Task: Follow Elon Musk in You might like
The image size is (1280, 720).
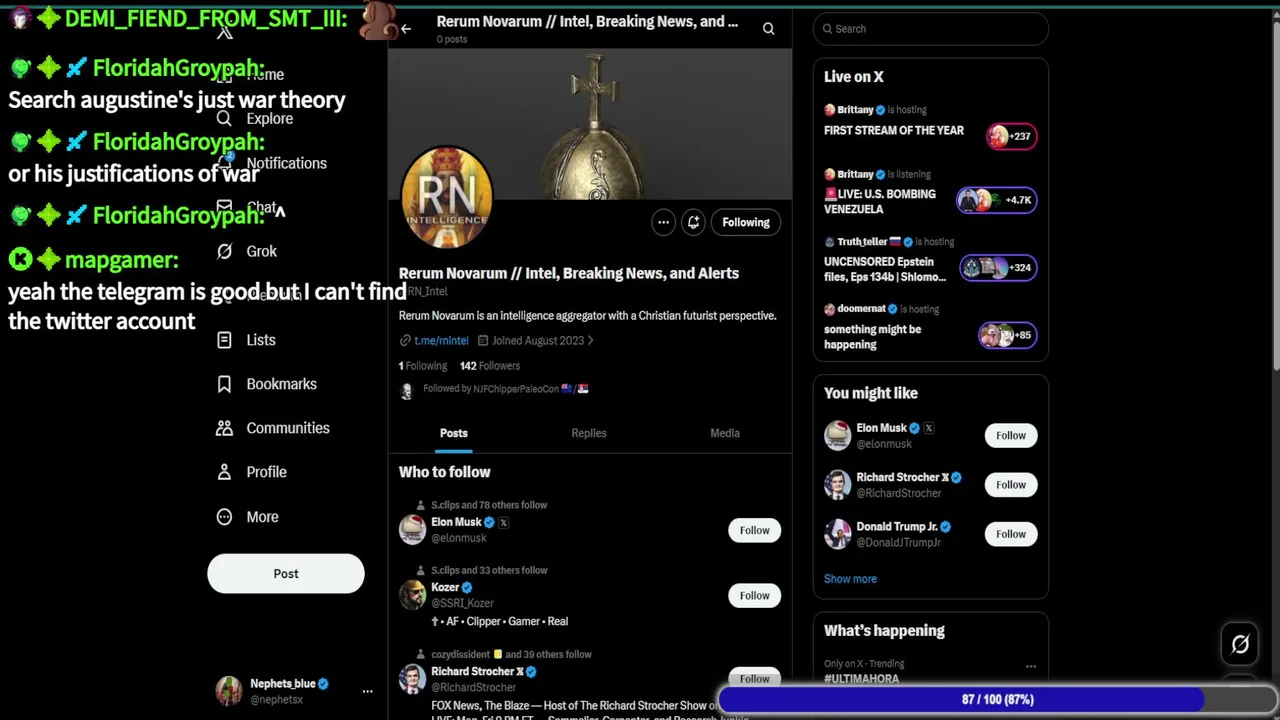Action: point(1011,435)
